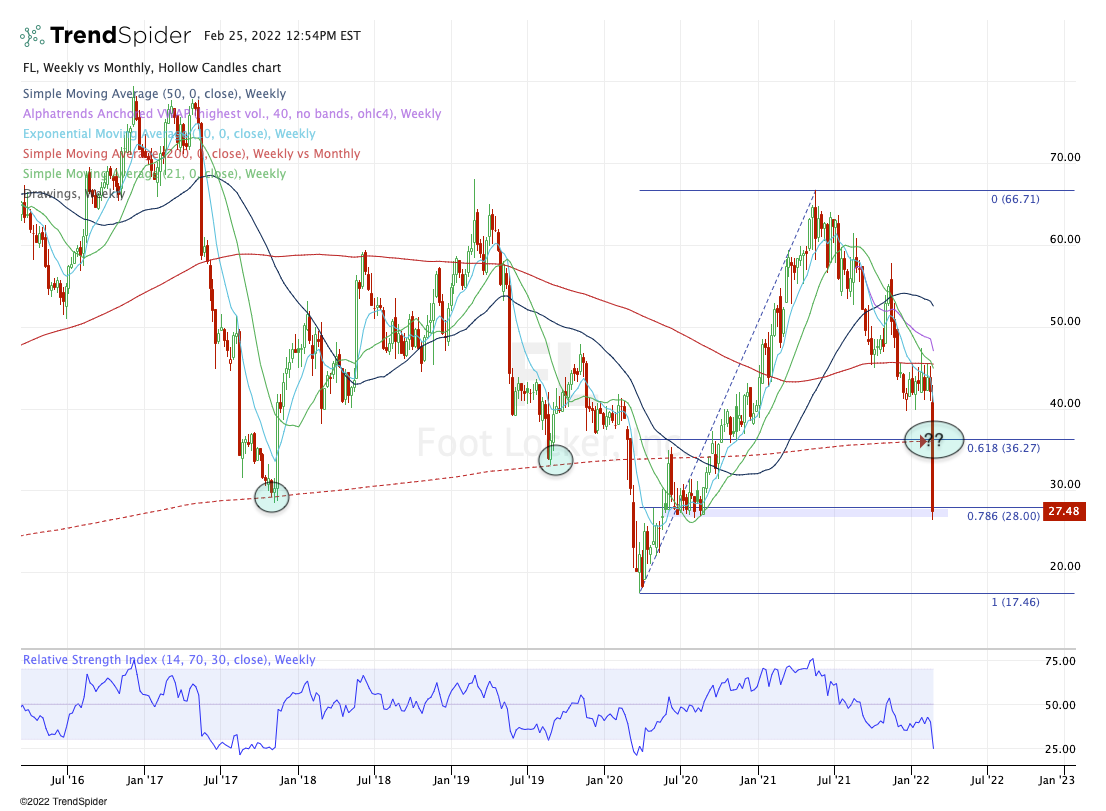Screen dimensions: 1106x811
Task: Click the red 27.48 current price tag
Action: pos(1064,511)
